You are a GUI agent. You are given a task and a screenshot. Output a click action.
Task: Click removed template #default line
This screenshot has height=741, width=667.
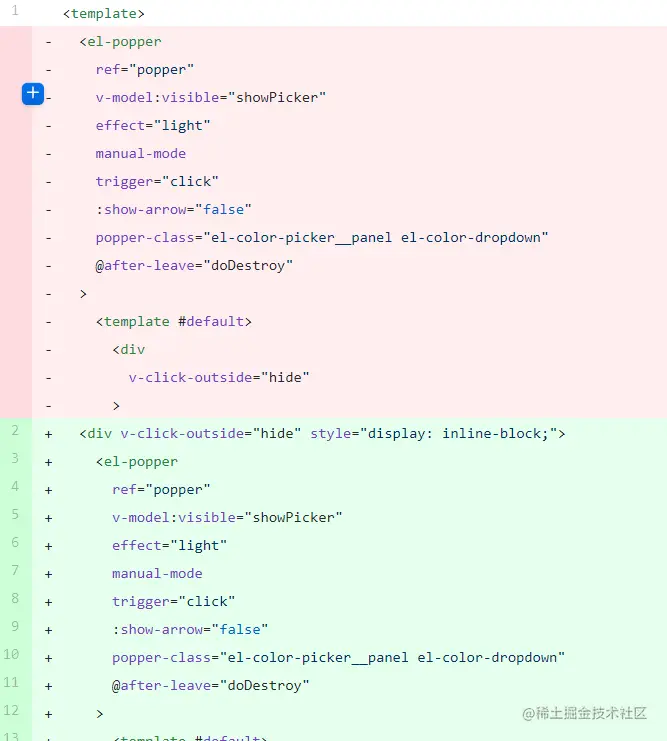(174, 322)
